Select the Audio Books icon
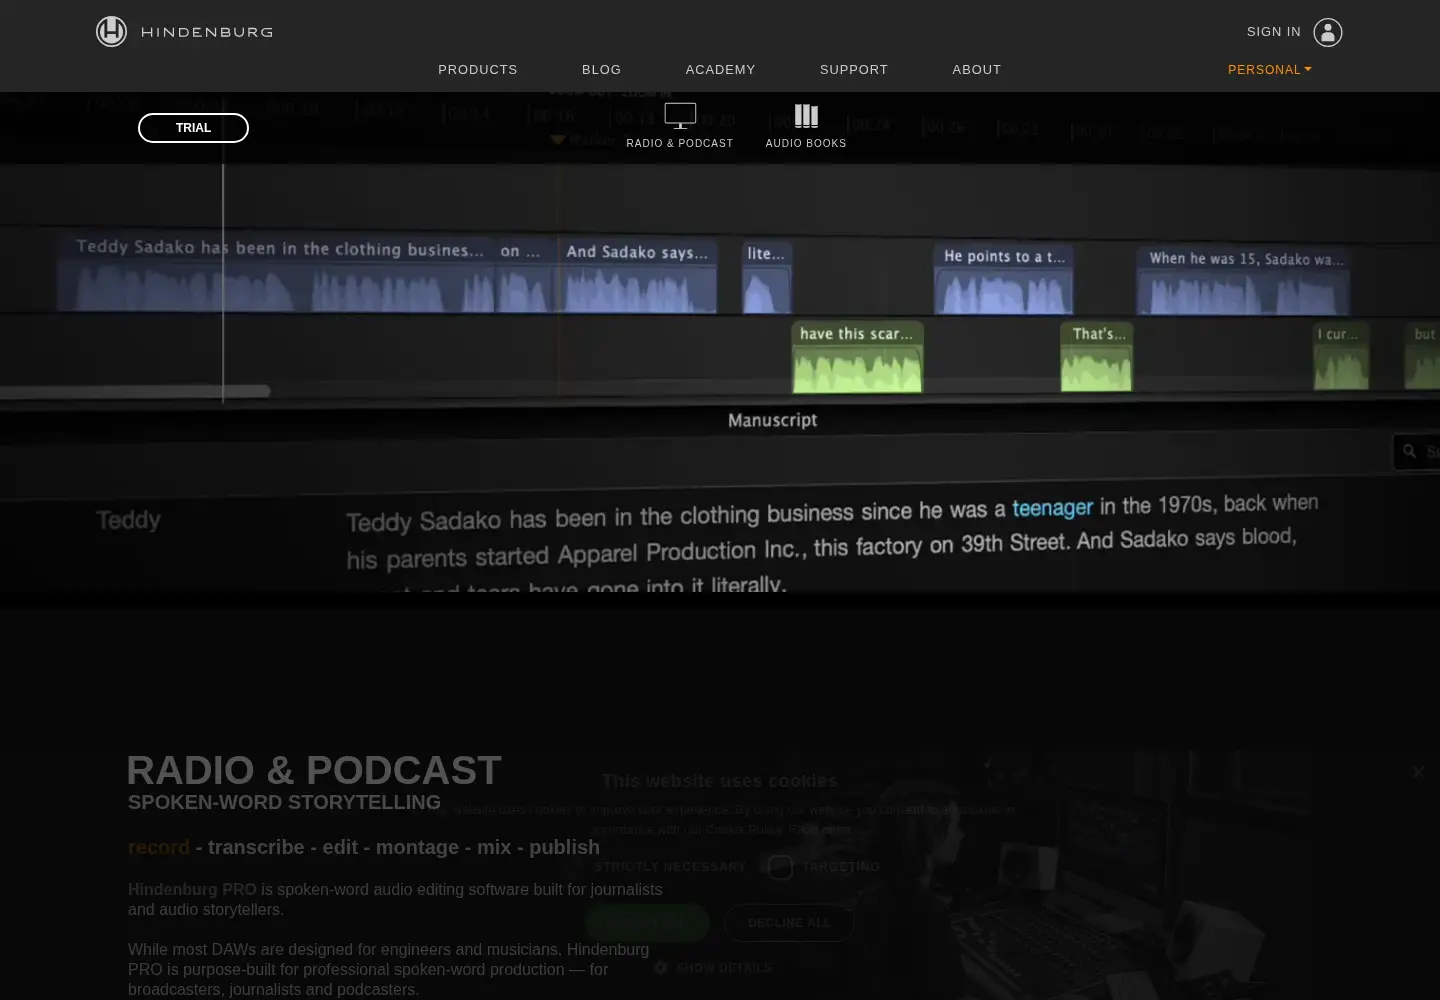This screenshot has width=1440, height=1000. (x=806, y=116)
